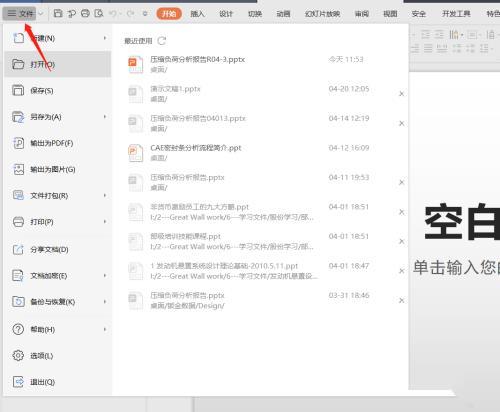This screenshot has height=412, width=500.
Task: Click the 文件 menu button
Action: click(x=20, y=14)
